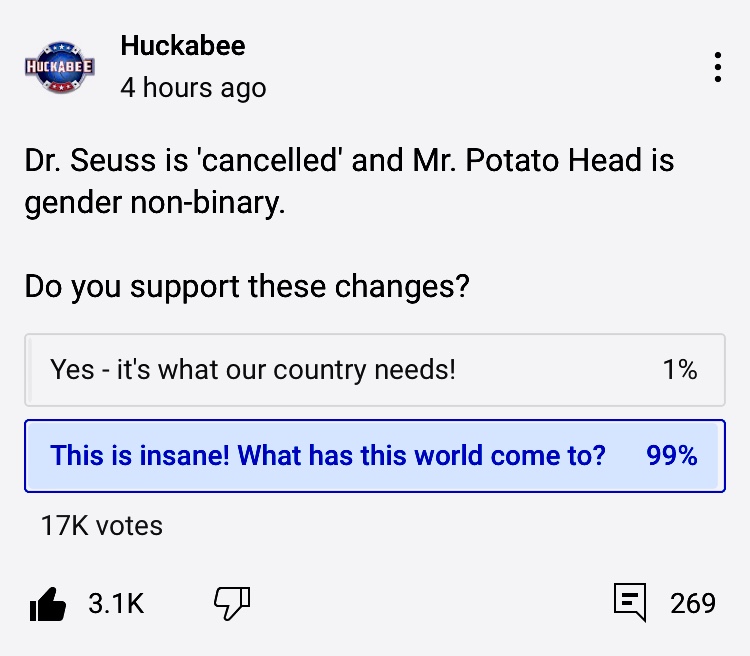
Task: Click the 99% result percentage
Action: pos(671,456)
